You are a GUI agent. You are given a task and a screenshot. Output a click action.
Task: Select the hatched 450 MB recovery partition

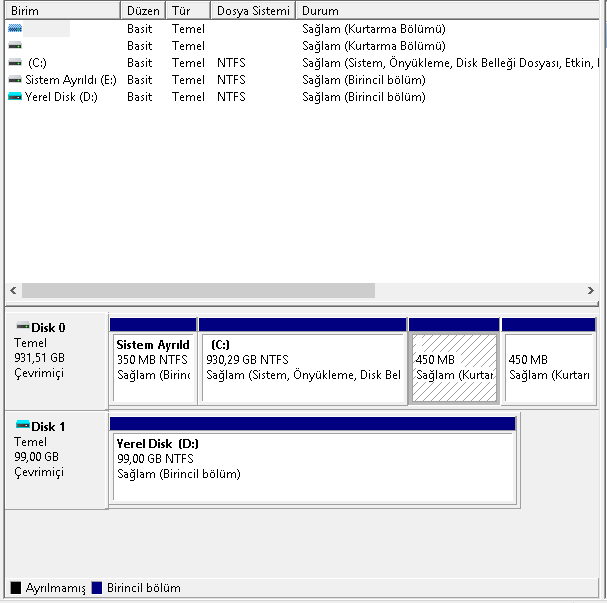point(454,361)
